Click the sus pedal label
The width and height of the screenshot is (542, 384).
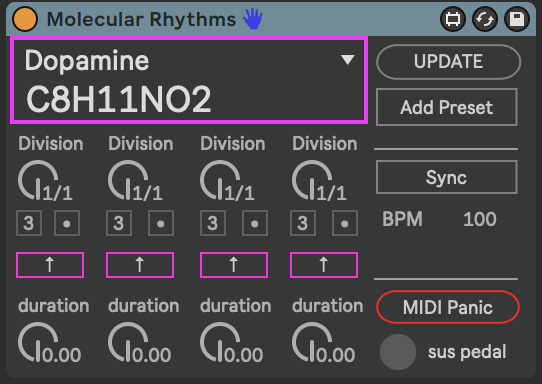[467, 352]
